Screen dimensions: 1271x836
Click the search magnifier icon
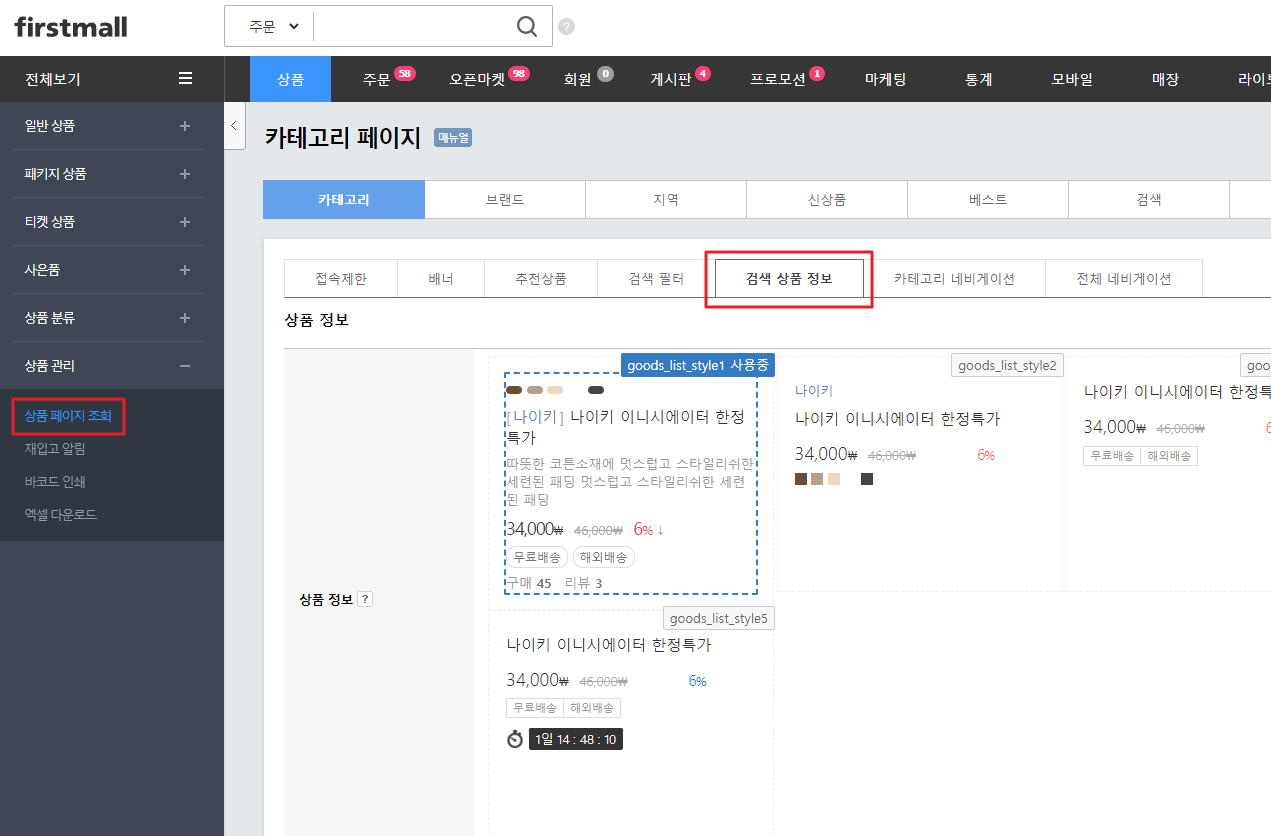pyautogui.click(x=527, y=26)
